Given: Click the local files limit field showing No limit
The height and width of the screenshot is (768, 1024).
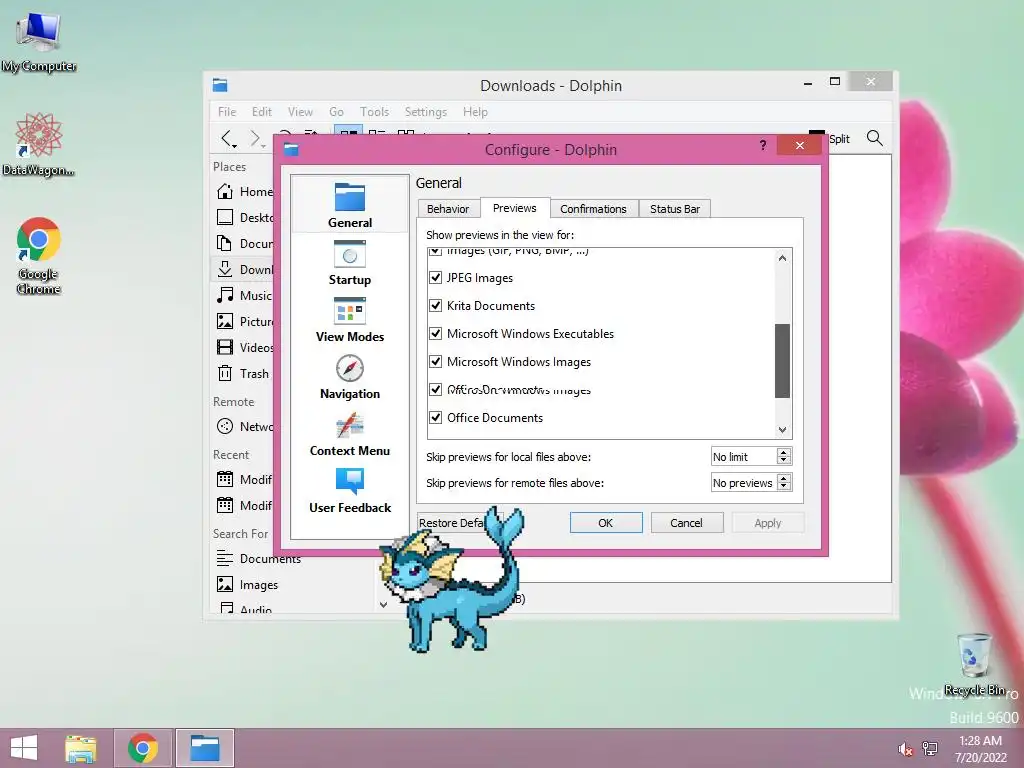Looking at the screenshot, I should [x=744, y=456].
